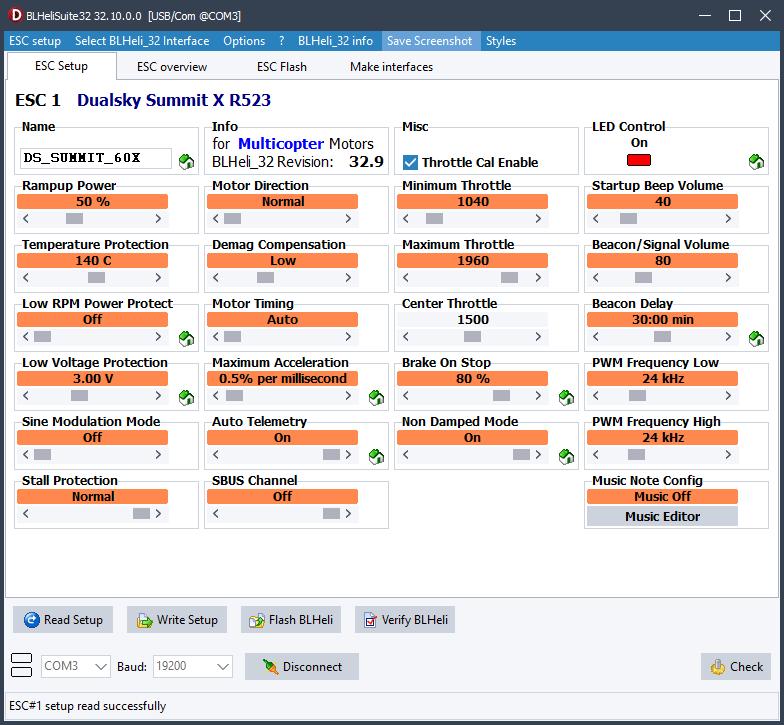The height and width of the screenshot is (725, 784).
Task: Click 'ESC#1 setup read successfully' status text
Action: click(x=88, y=706)
